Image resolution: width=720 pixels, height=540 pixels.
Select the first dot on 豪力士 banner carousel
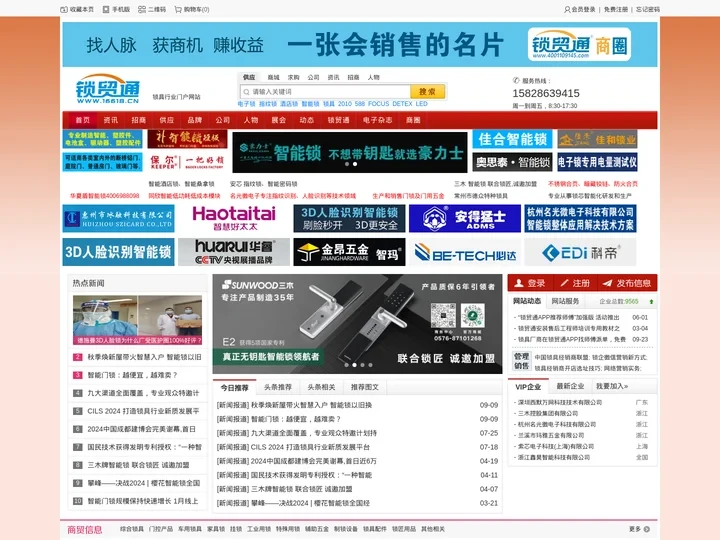347,164
